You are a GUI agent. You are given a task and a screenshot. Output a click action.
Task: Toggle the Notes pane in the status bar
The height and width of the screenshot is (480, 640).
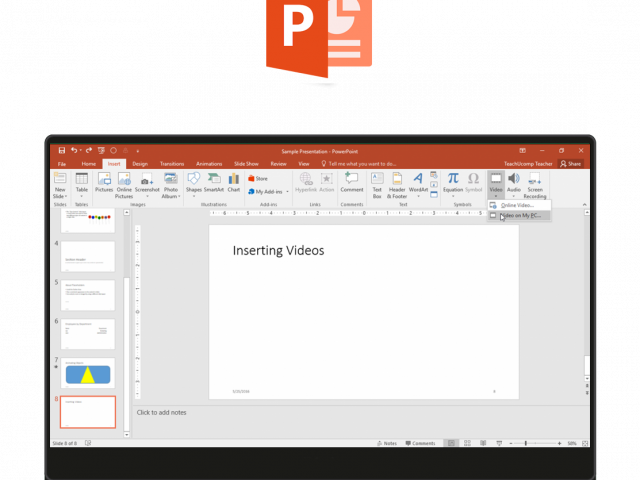coord(389,443)
